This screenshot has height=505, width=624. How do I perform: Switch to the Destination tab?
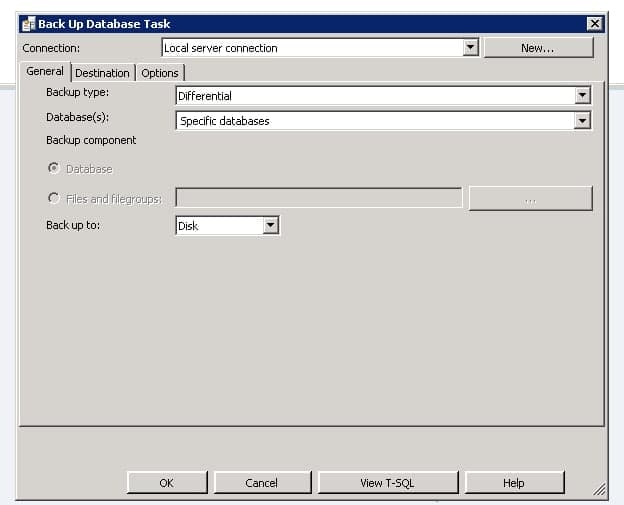[x=102, y=73]
